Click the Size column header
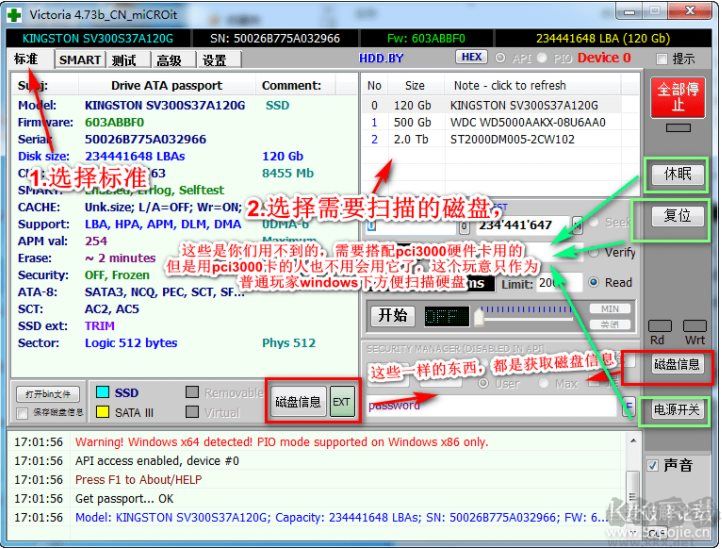The width and height of the screenshot is (722, 549). 415,86
